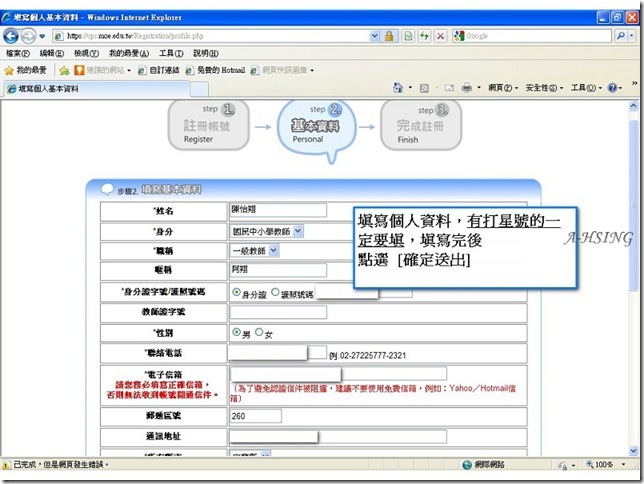Click the vertical scrollbar thumb
The width and height of the screenshot is (644, 484).
pyautogui.click(x=633, y=204)
